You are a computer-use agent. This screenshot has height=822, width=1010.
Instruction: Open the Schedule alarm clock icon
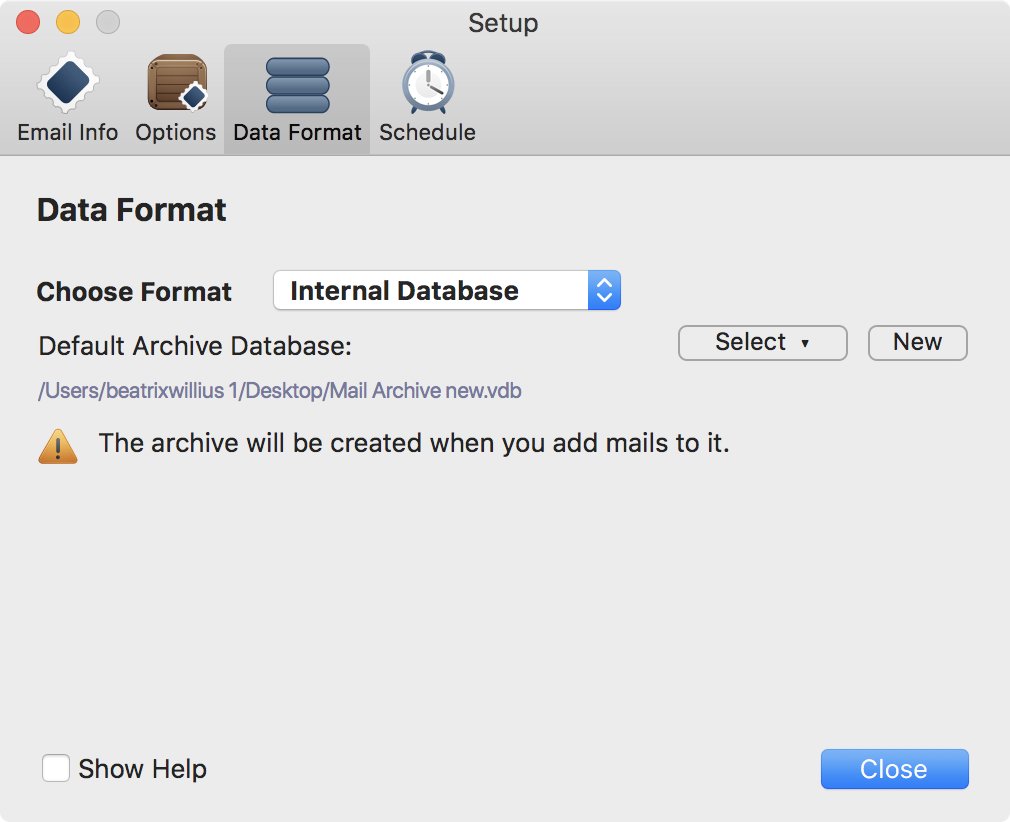coord(428,83)
